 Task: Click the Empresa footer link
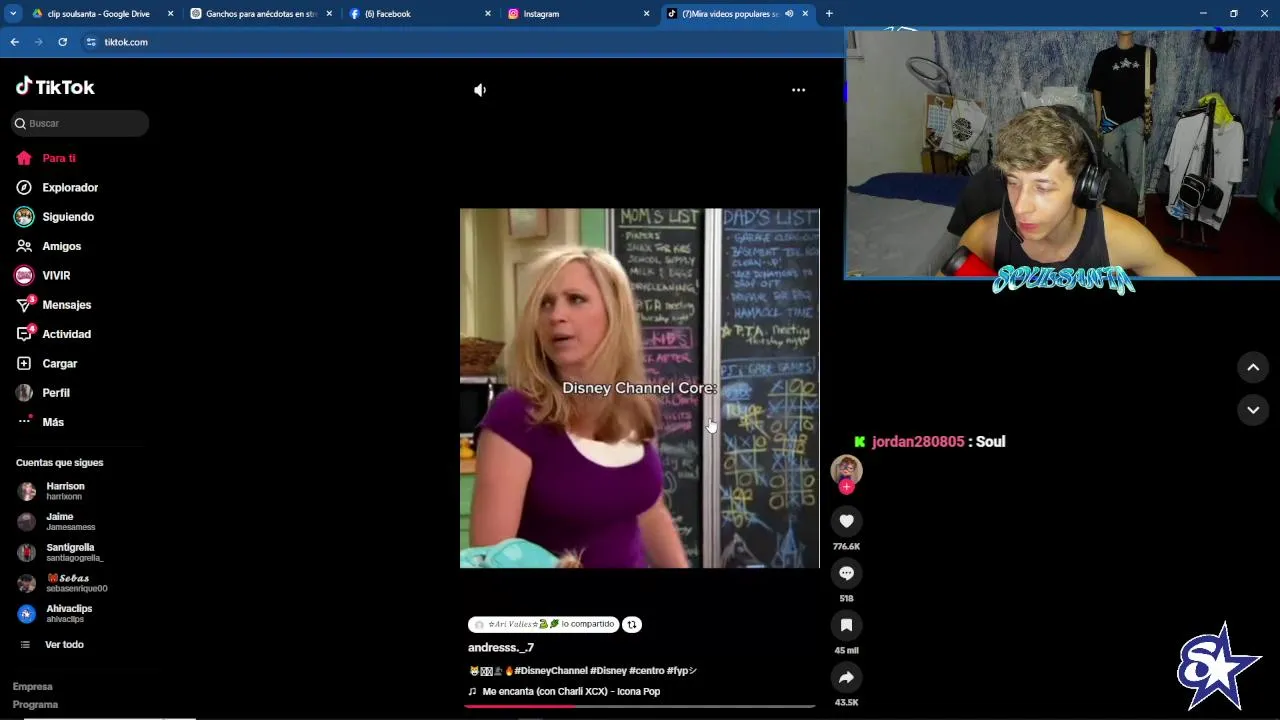coord(32,686)
